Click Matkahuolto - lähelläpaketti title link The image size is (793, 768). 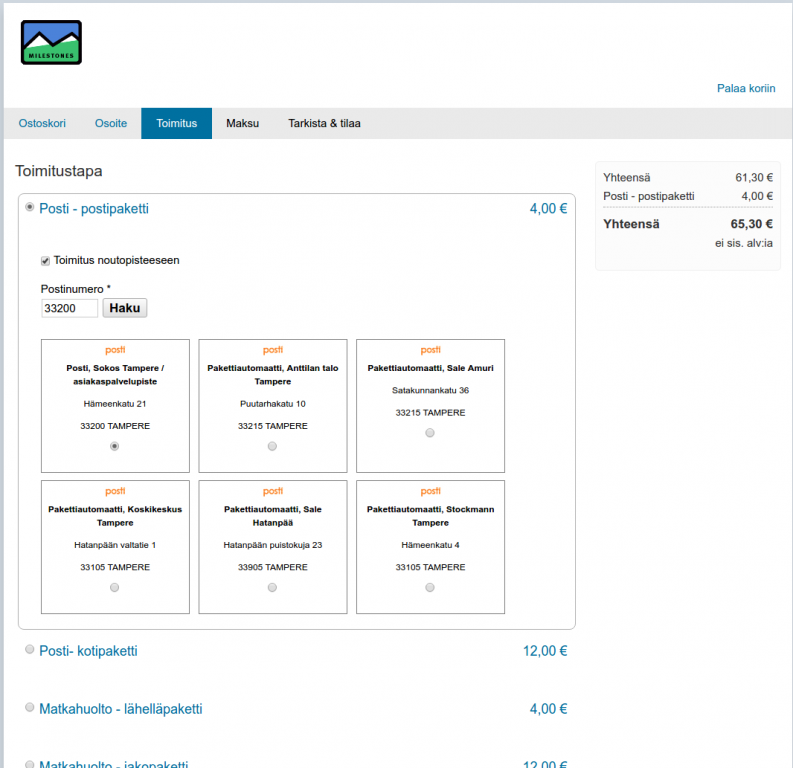coord(121,709)
